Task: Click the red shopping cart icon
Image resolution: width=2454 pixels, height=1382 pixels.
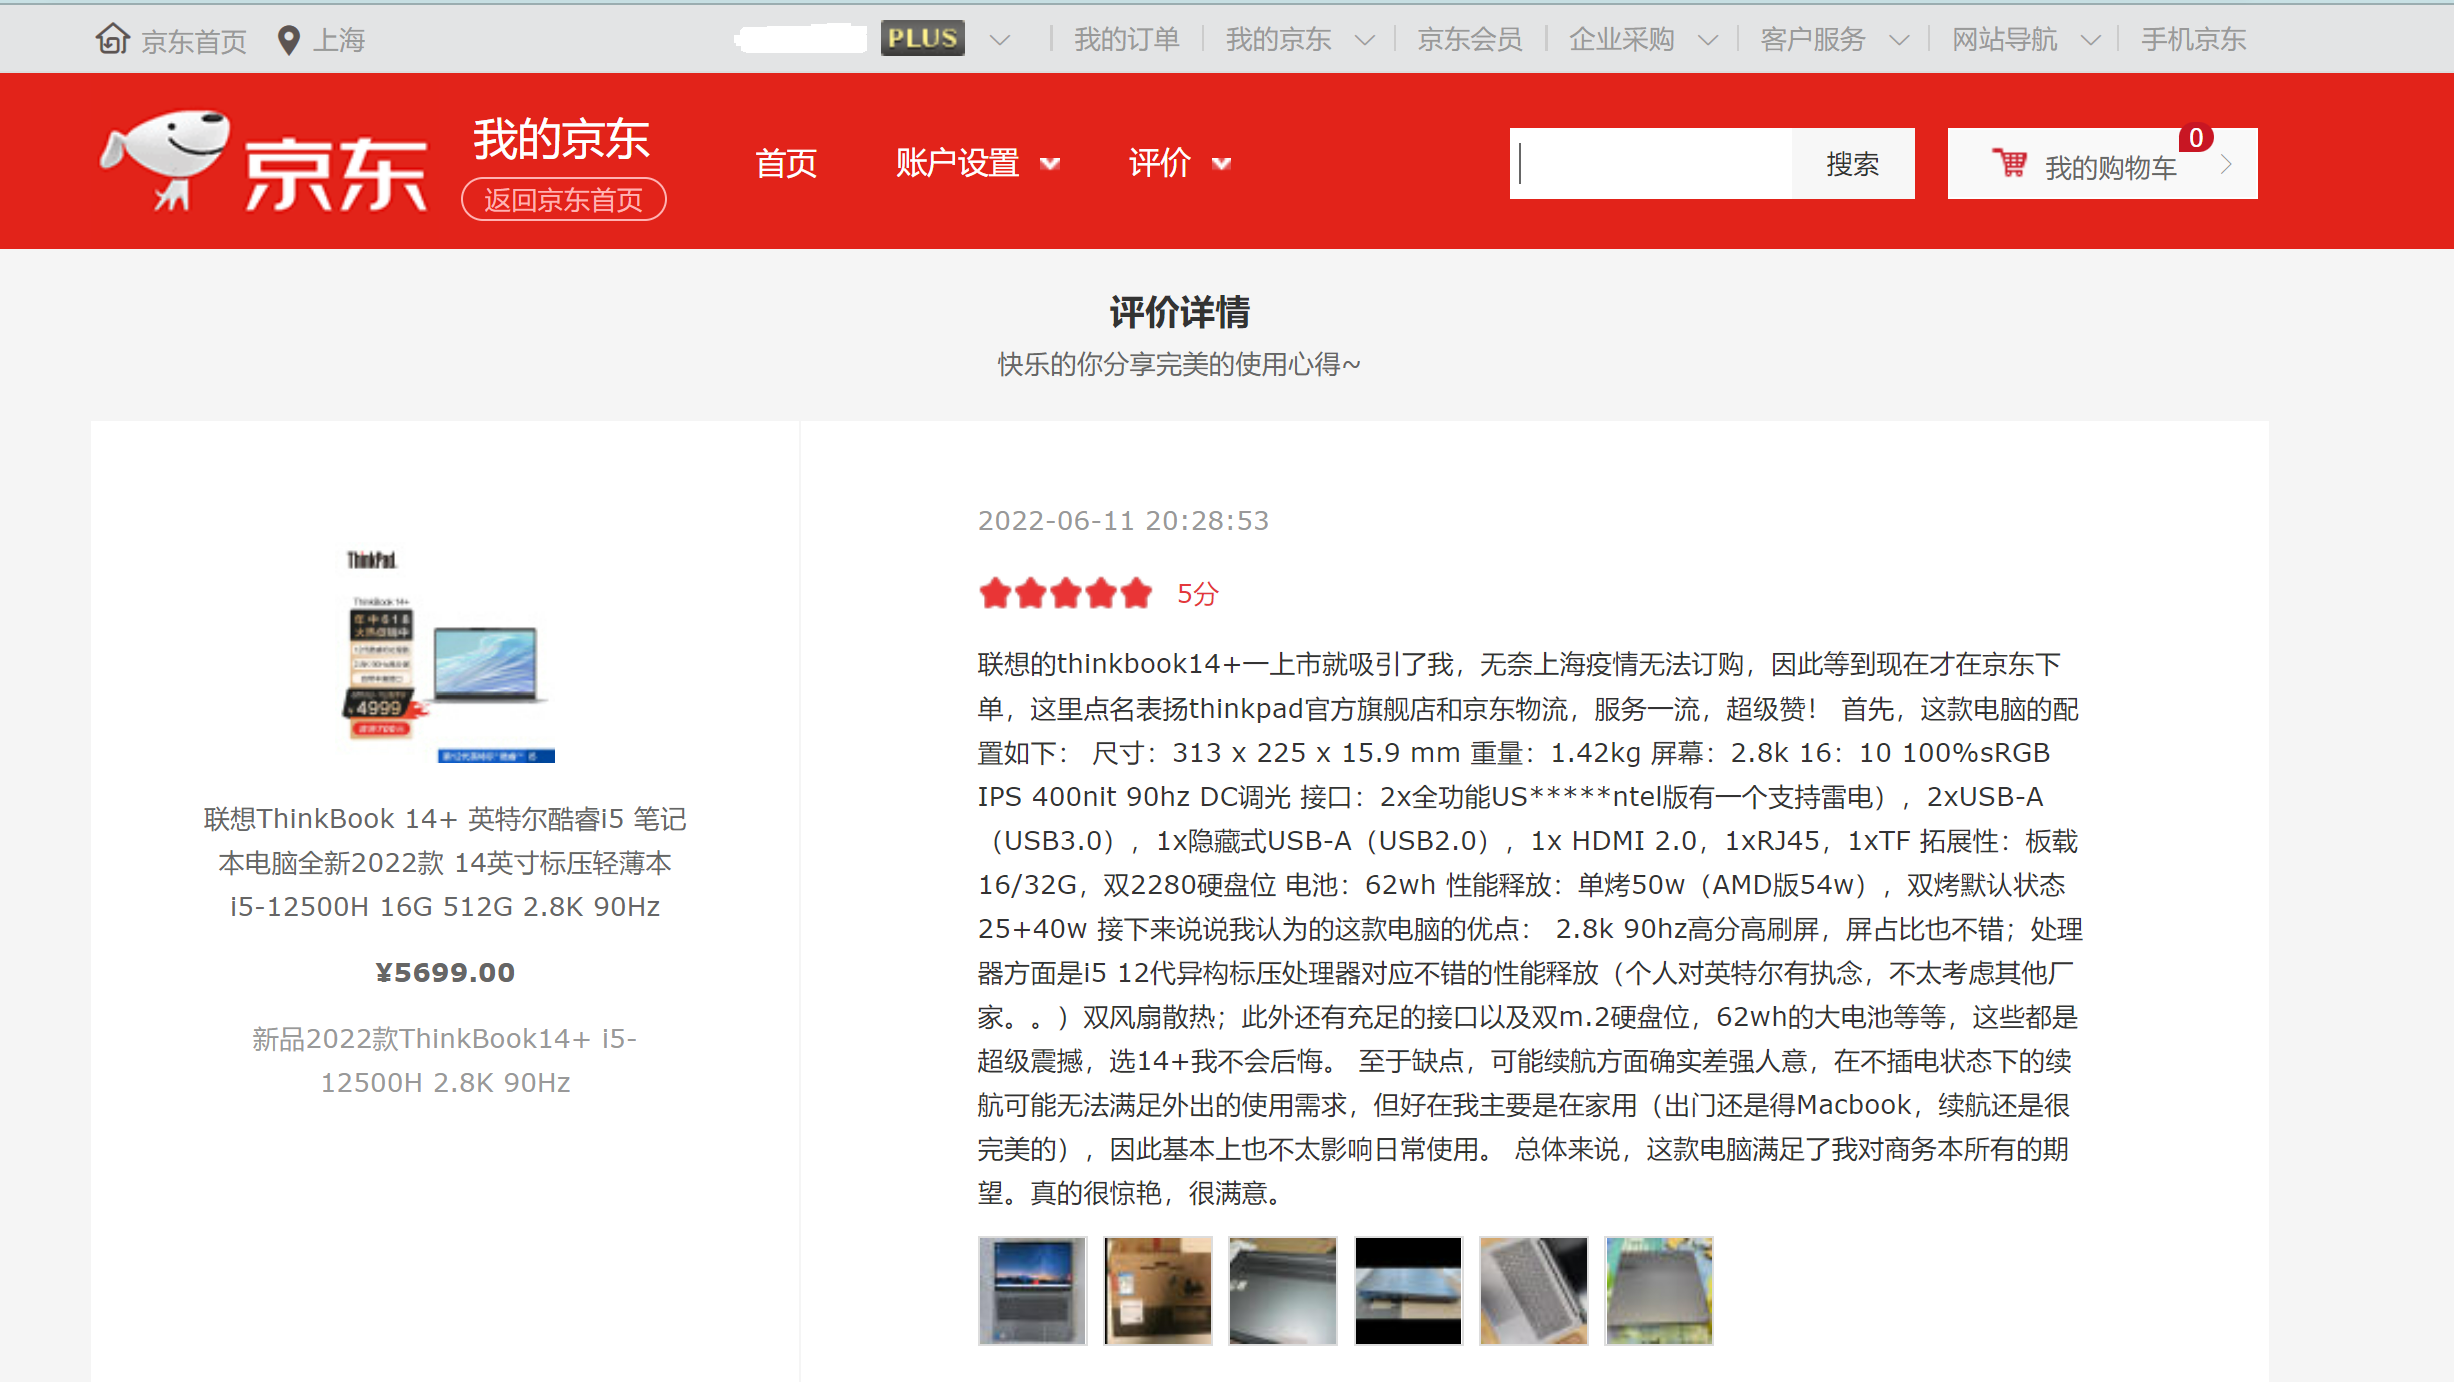Action: [2009, 163]
